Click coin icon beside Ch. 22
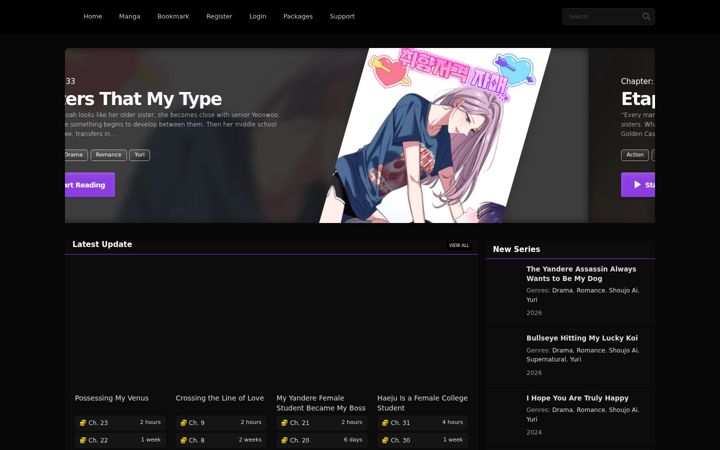The height and width of the screenshot is (450, 720). 83,440
